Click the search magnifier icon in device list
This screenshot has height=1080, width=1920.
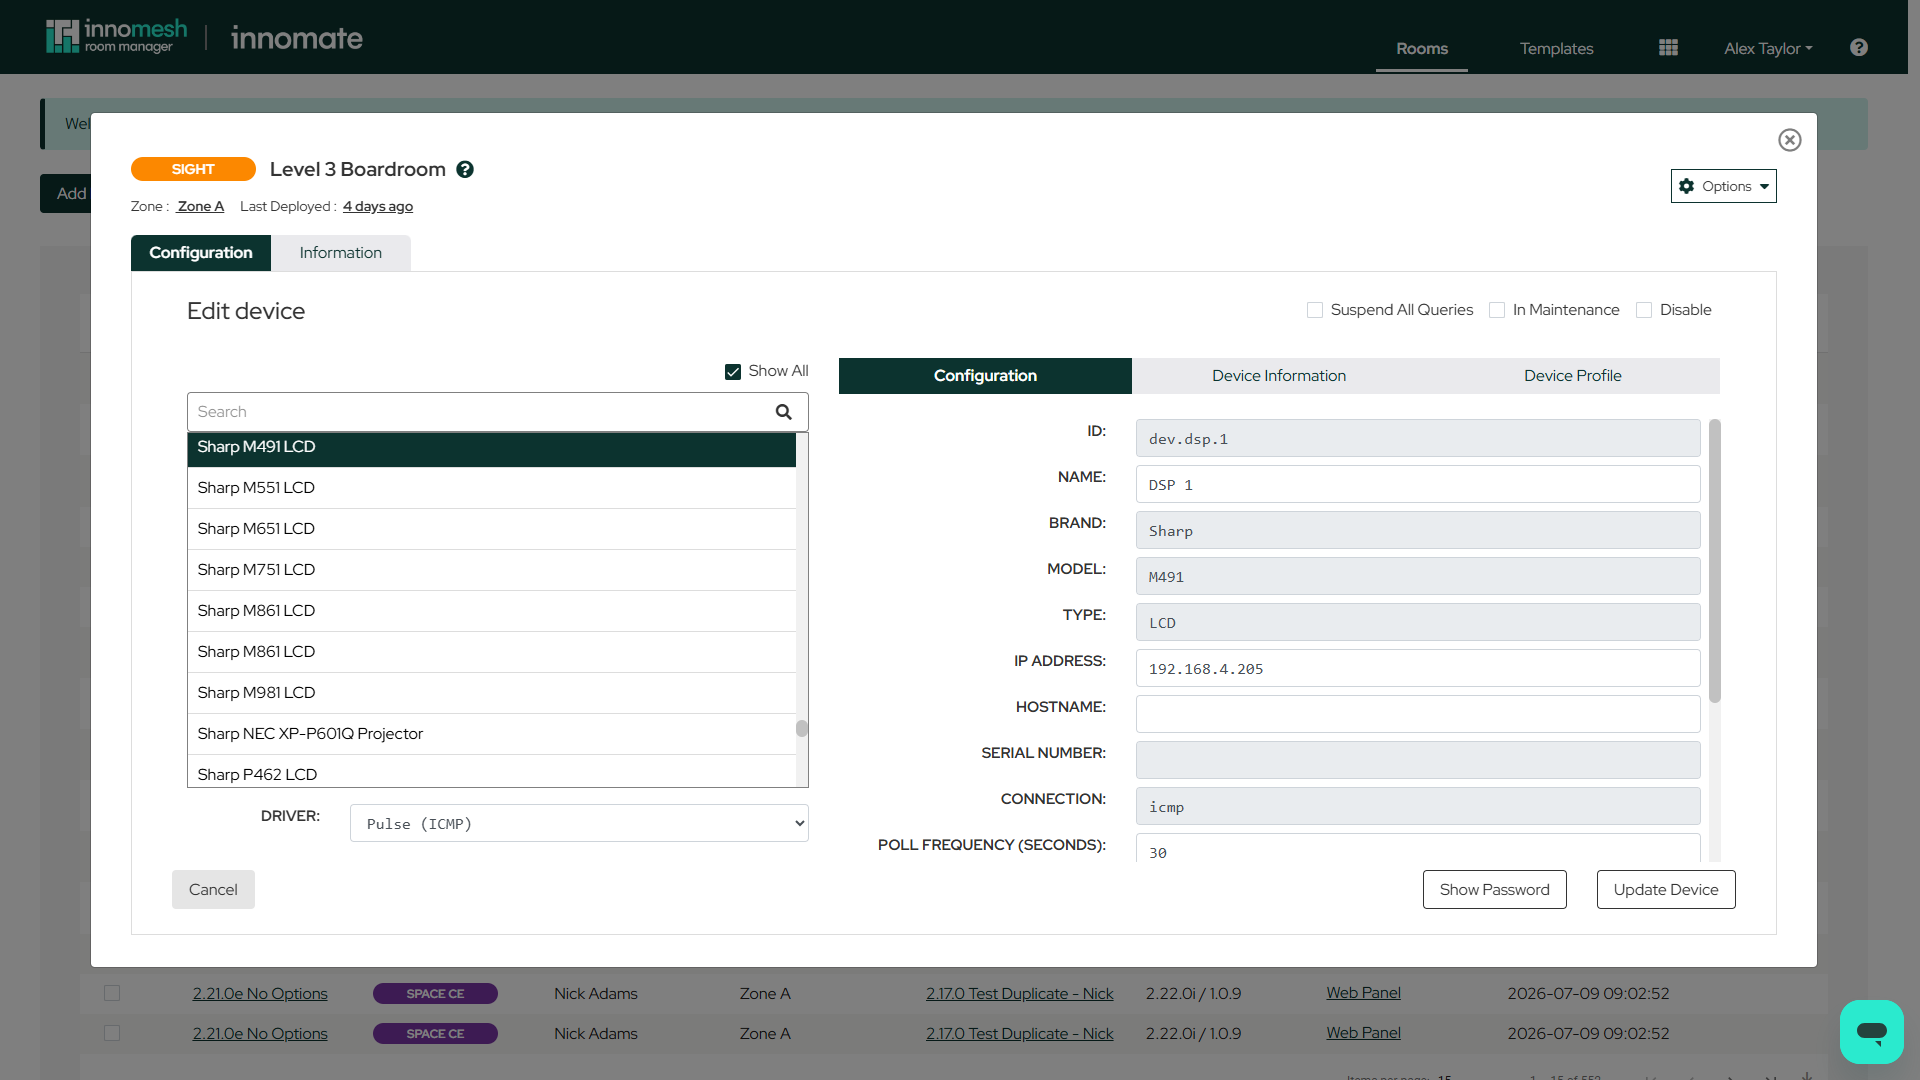784,412
